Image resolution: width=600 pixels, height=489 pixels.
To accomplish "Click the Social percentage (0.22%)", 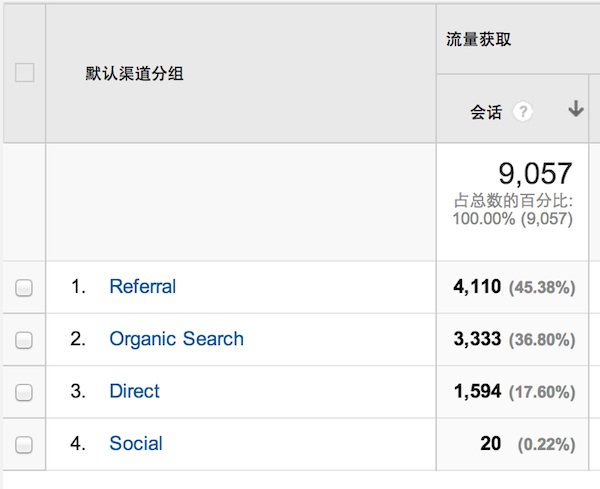I will click(x=545, y=444).
